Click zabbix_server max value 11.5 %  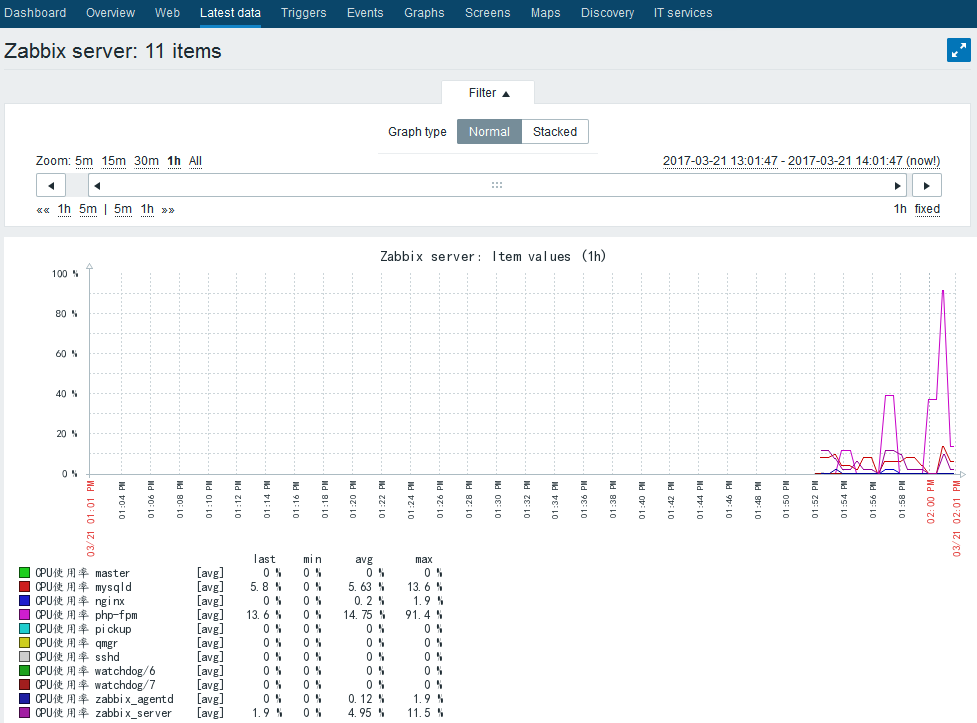pyautogui.click(x=425, y=712)
